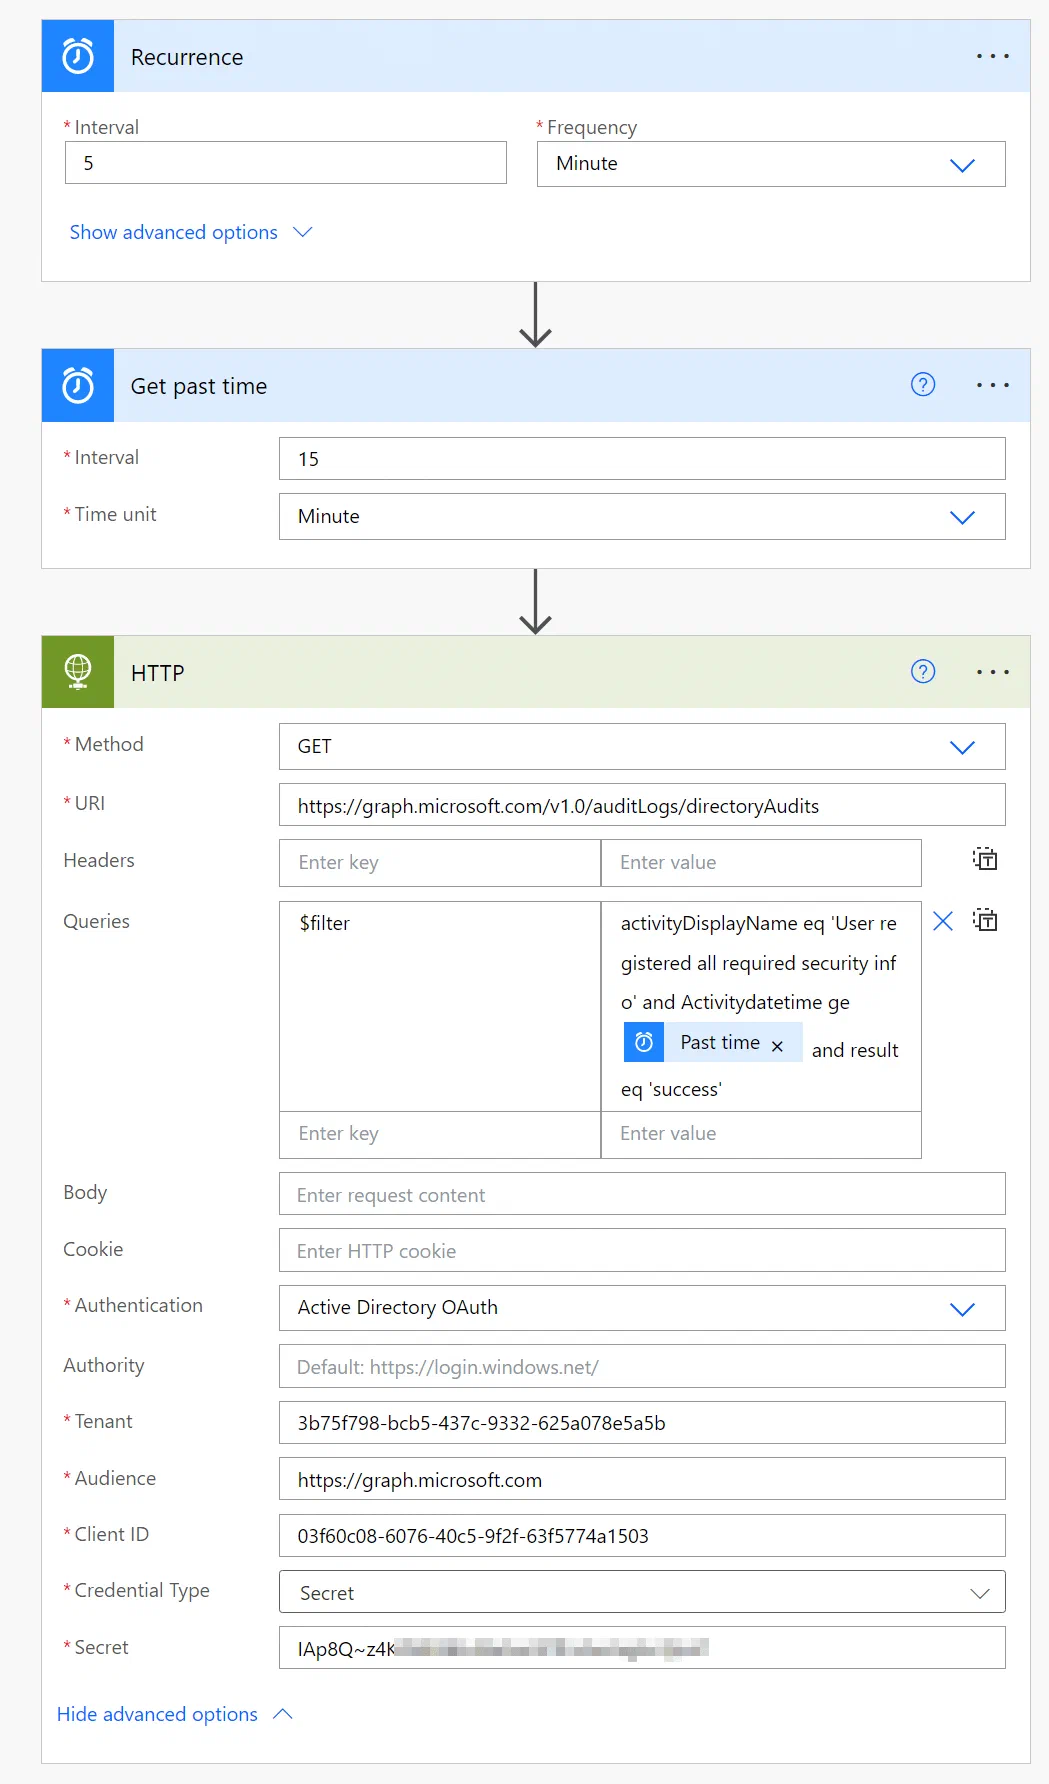Click the Past time token clock icon
The width and height of the screenshot is (1049, 1784).
(644, 1042)
